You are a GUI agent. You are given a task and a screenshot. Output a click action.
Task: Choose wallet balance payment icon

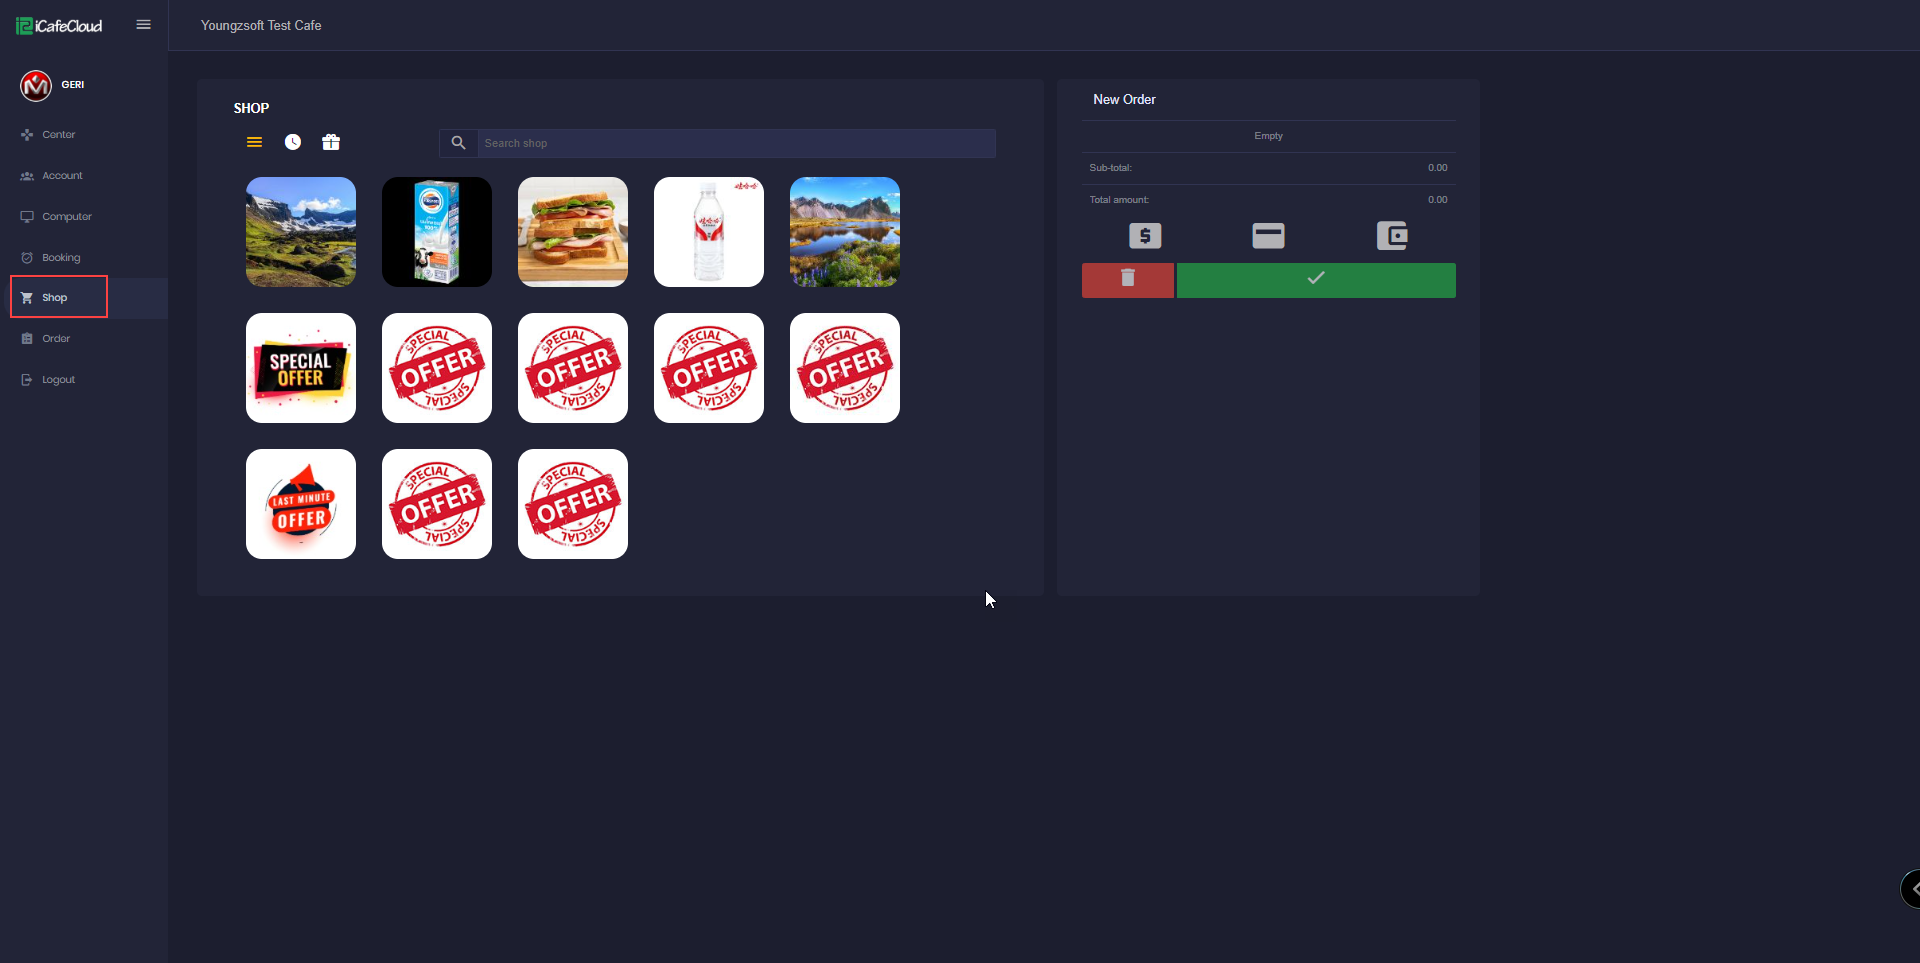(1392, 236)
